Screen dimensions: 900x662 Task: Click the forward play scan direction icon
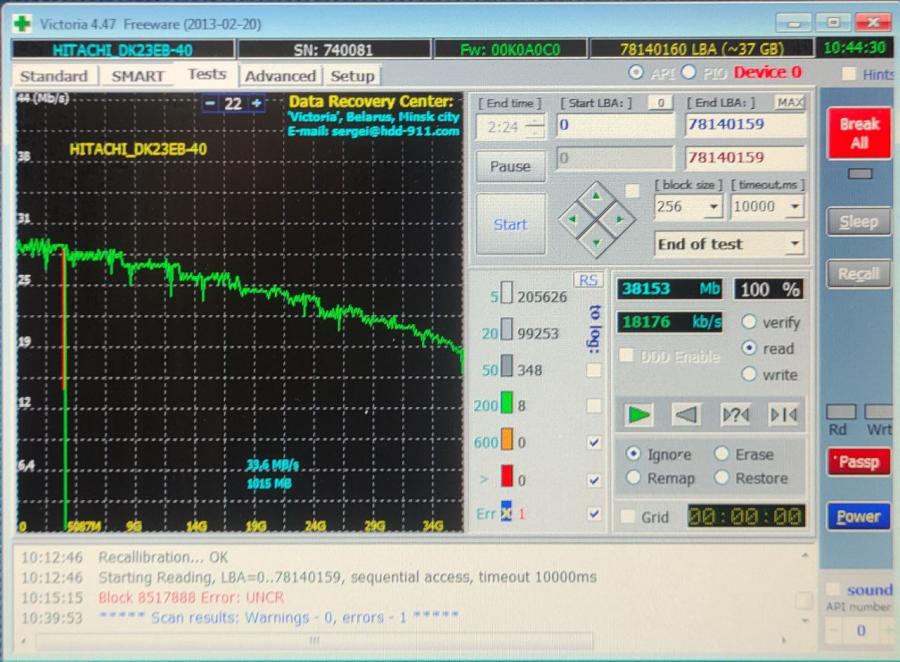point(639,414)
